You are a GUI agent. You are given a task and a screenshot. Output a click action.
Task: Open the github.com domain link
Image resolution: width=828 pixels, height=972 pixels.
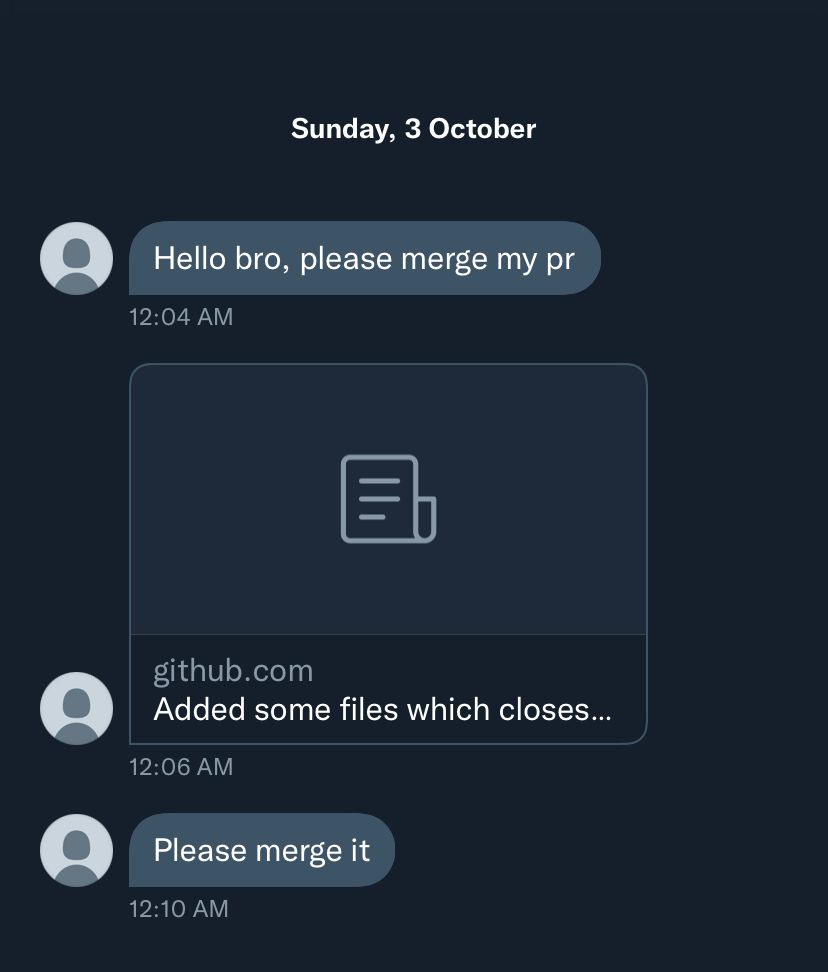[233, 672]
